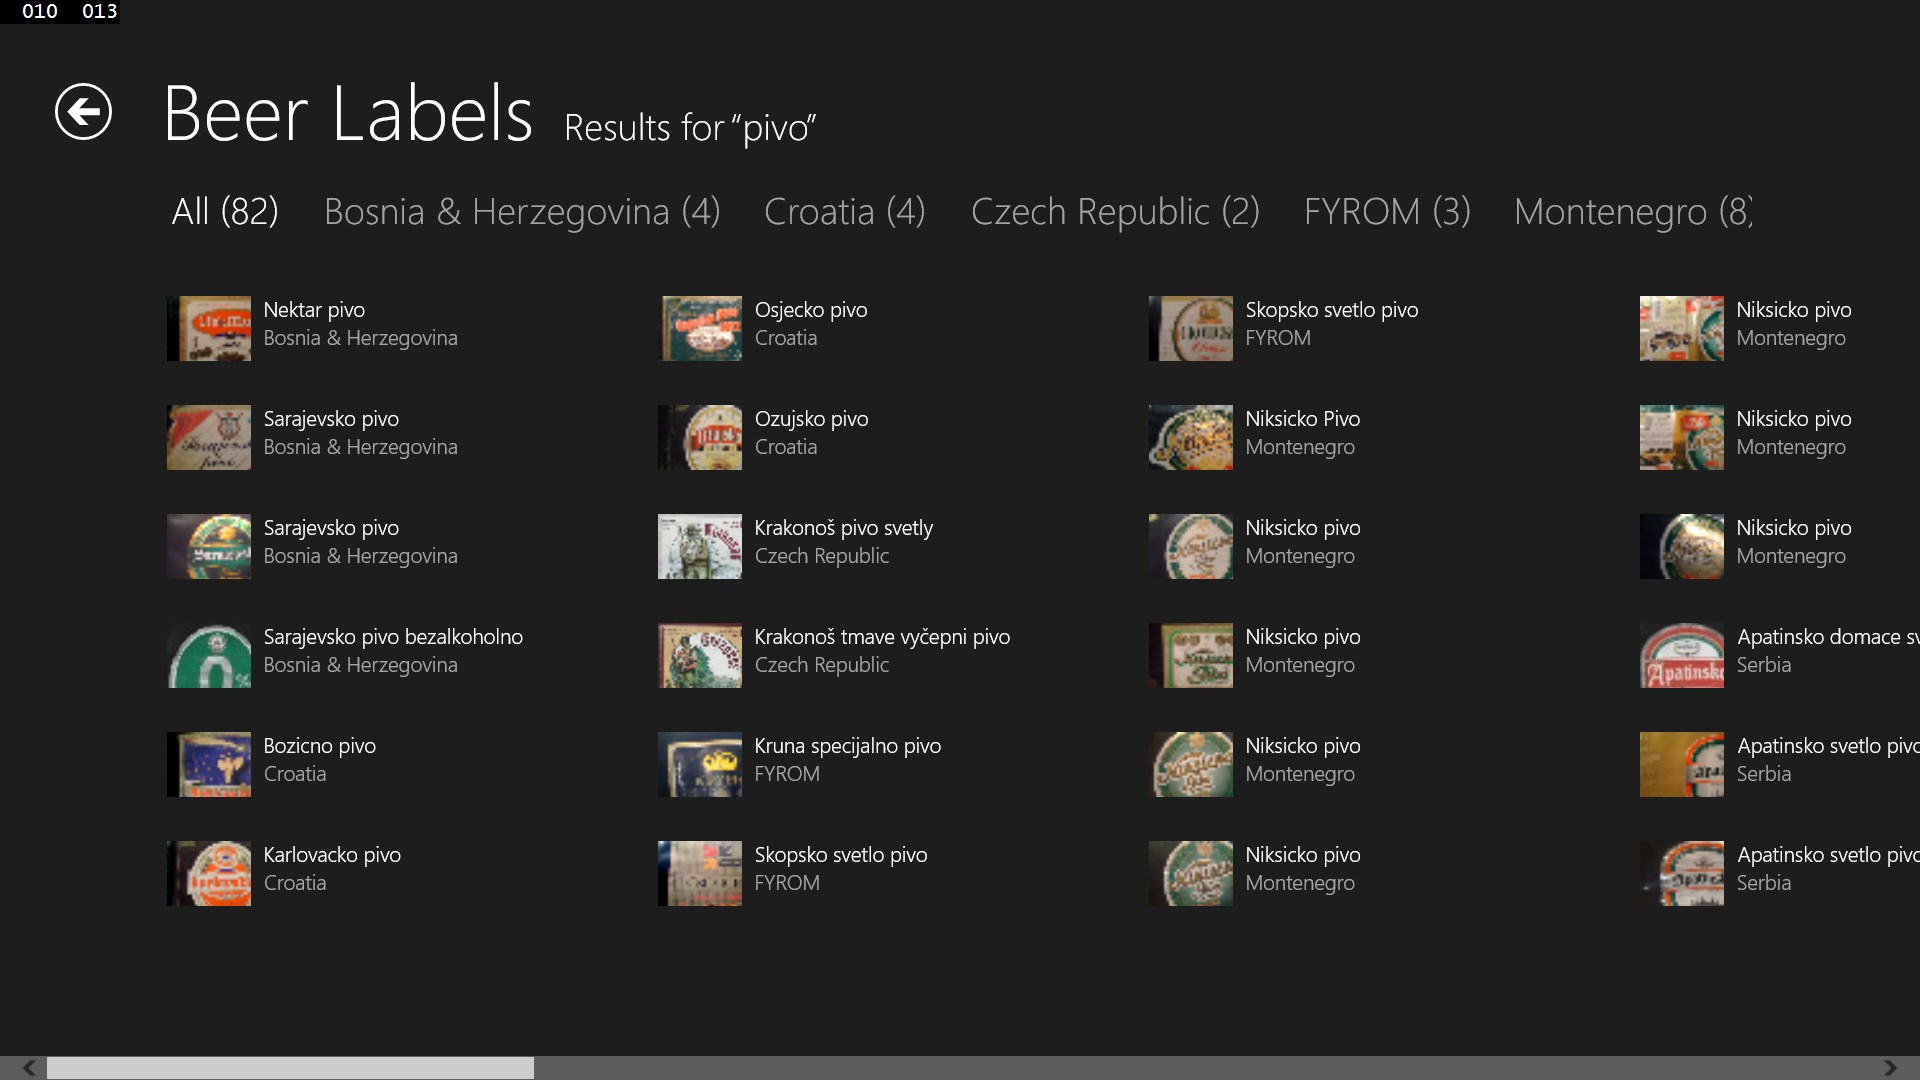Switch to Croatia (4) filter tab

click(844, 212)
